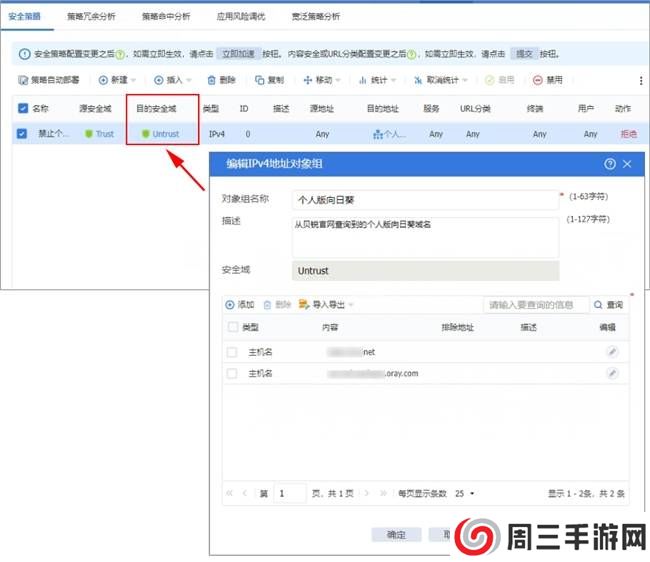Click the 删除 trash icon in the policy toolbar
Screen dimensions: 650x562
coord(212,80)
